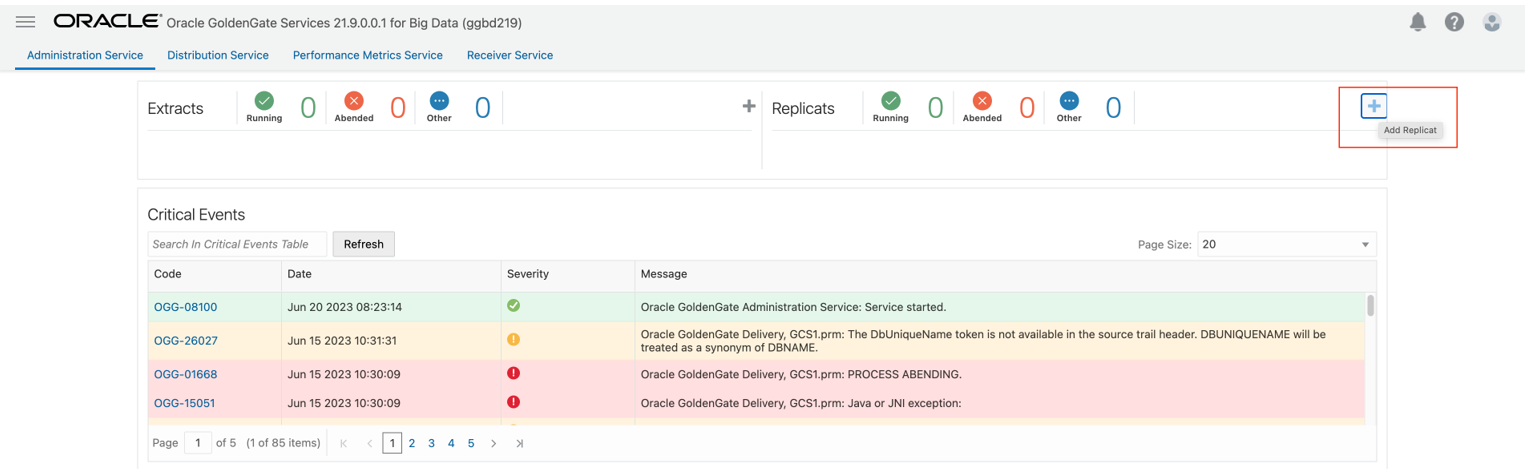Select date Jun 15 2023 10:31:31
The image size is (1529, 469).
(x=342, y=340)
